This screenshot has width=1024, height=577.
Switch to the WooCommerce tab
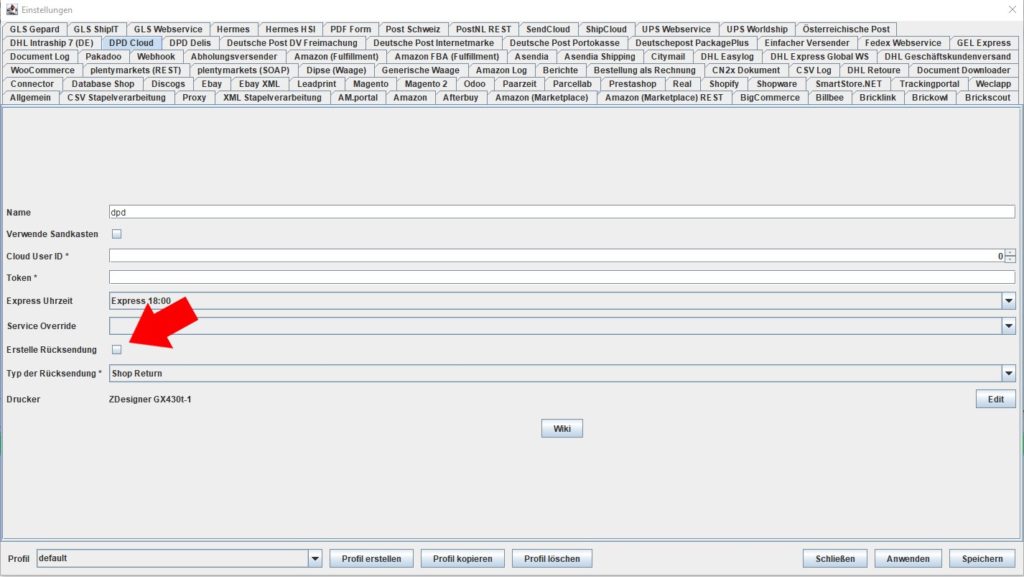[42, 70]
